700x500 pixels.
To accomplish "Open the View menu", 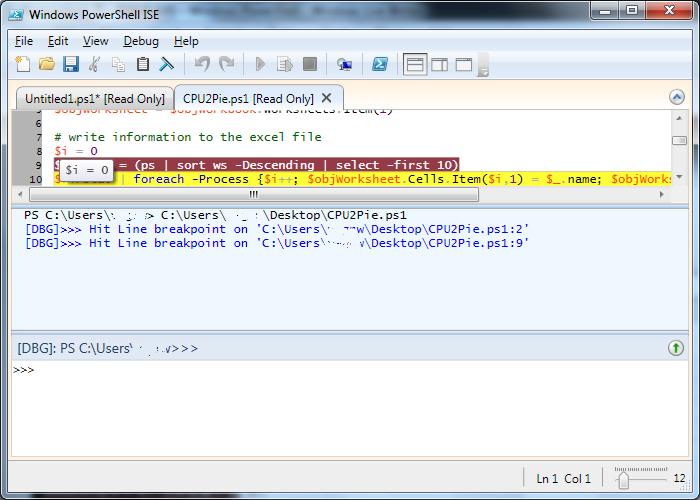I will pyautogui.click(x=96, y=41).
